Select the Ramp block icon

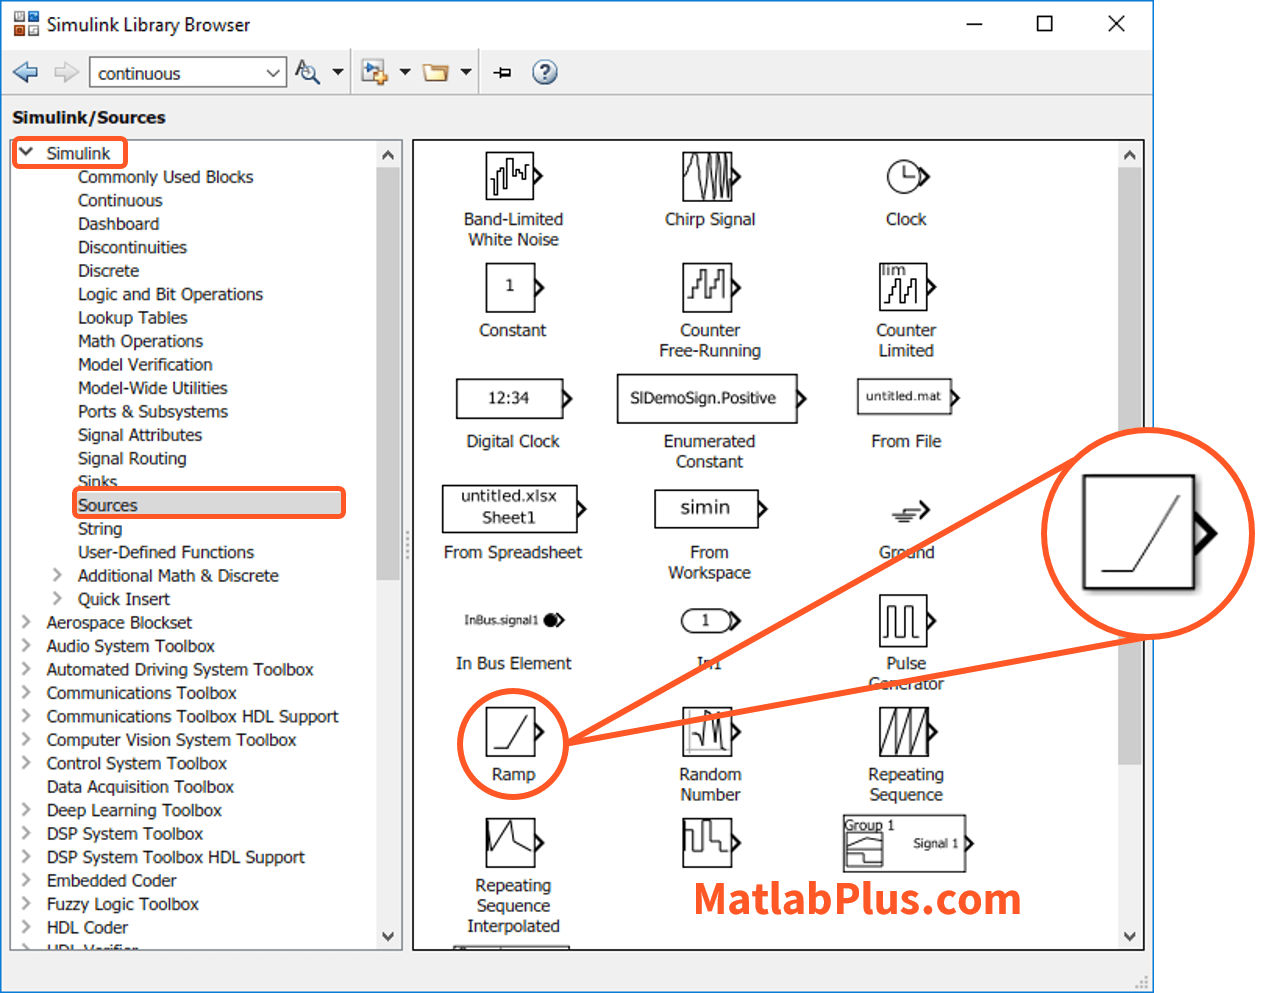pos(512,732)
